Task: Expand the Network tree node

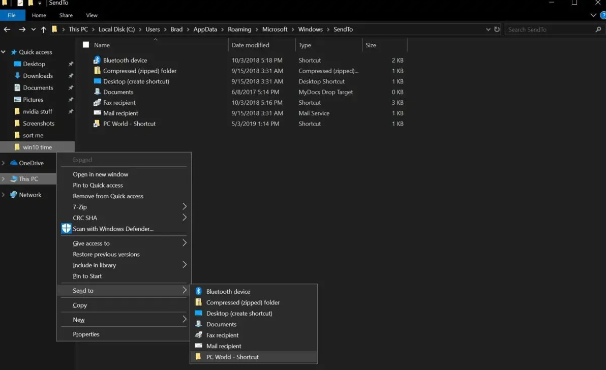Action: click(3, 194)
